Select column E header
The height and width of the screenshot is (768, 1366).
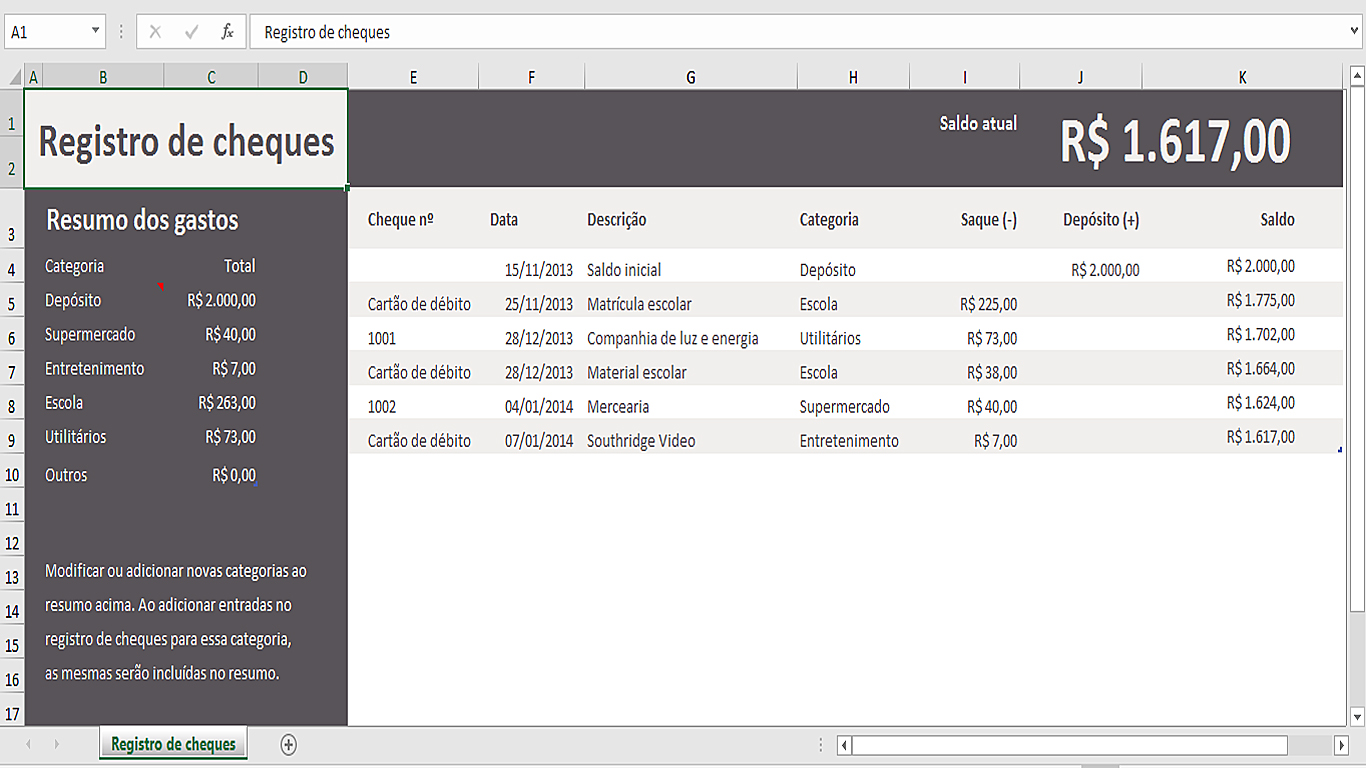click(x=413, y=77)
